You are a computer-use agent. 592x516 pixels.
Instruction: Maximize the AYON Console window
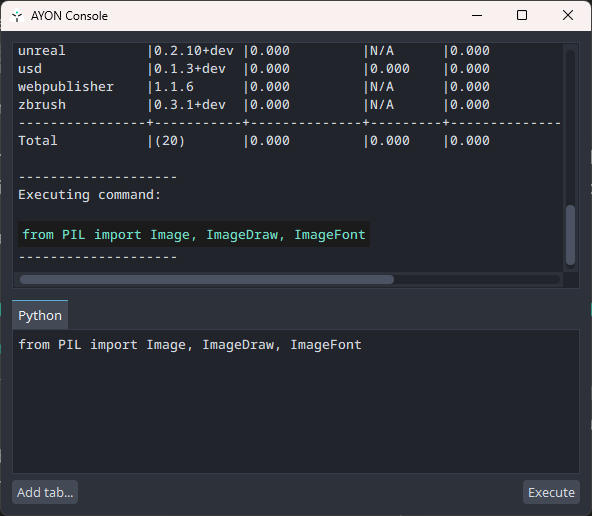(x=522, y=15)
